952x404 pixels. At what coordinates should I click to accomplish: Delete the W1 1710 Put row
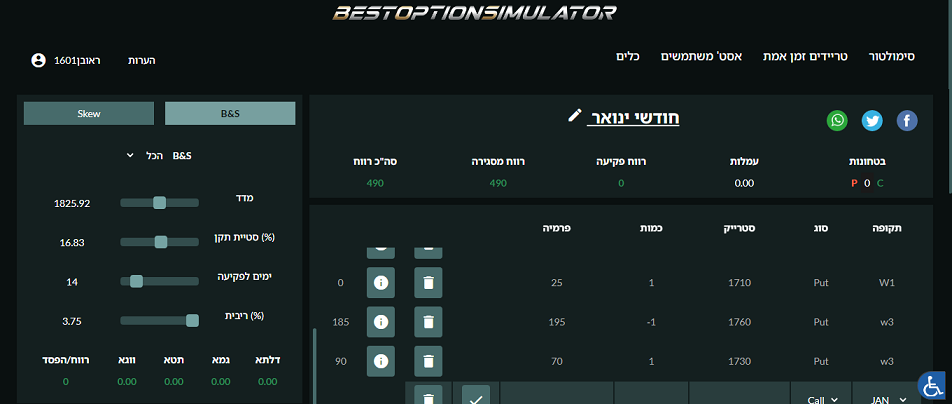(428, 283)
